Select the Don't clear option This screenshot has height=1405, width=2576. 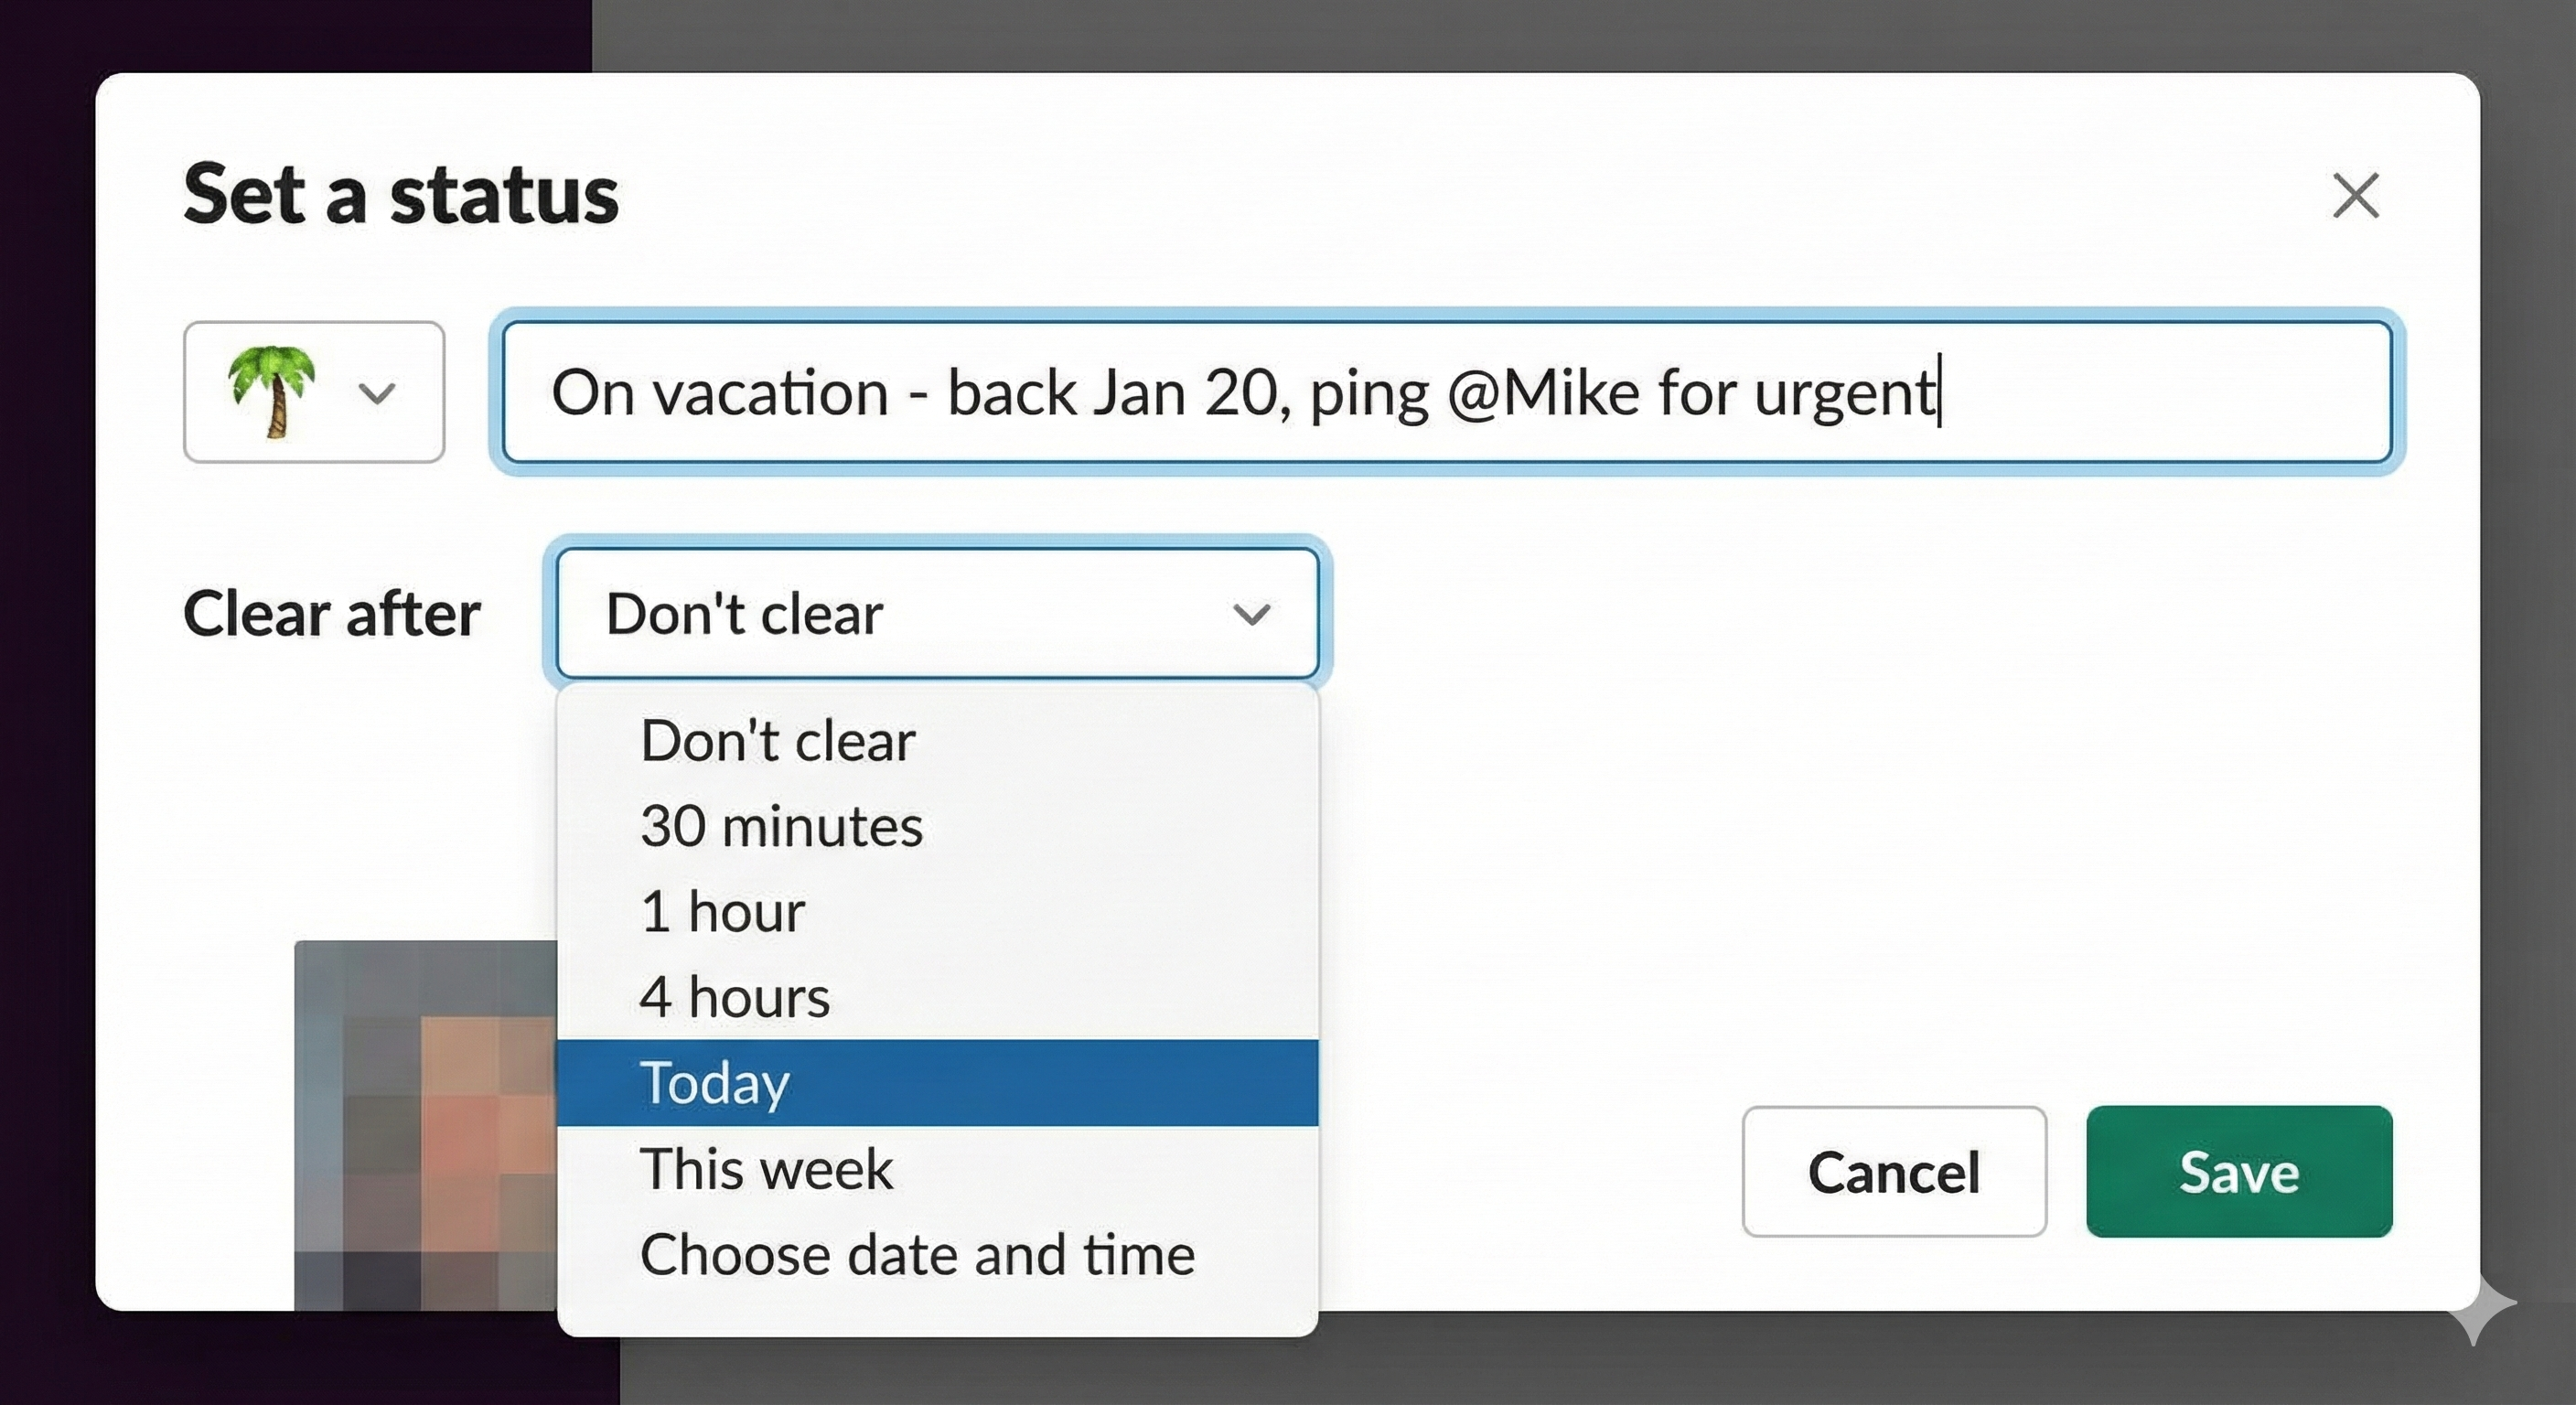pyautogui.click(x=776, y=740)
